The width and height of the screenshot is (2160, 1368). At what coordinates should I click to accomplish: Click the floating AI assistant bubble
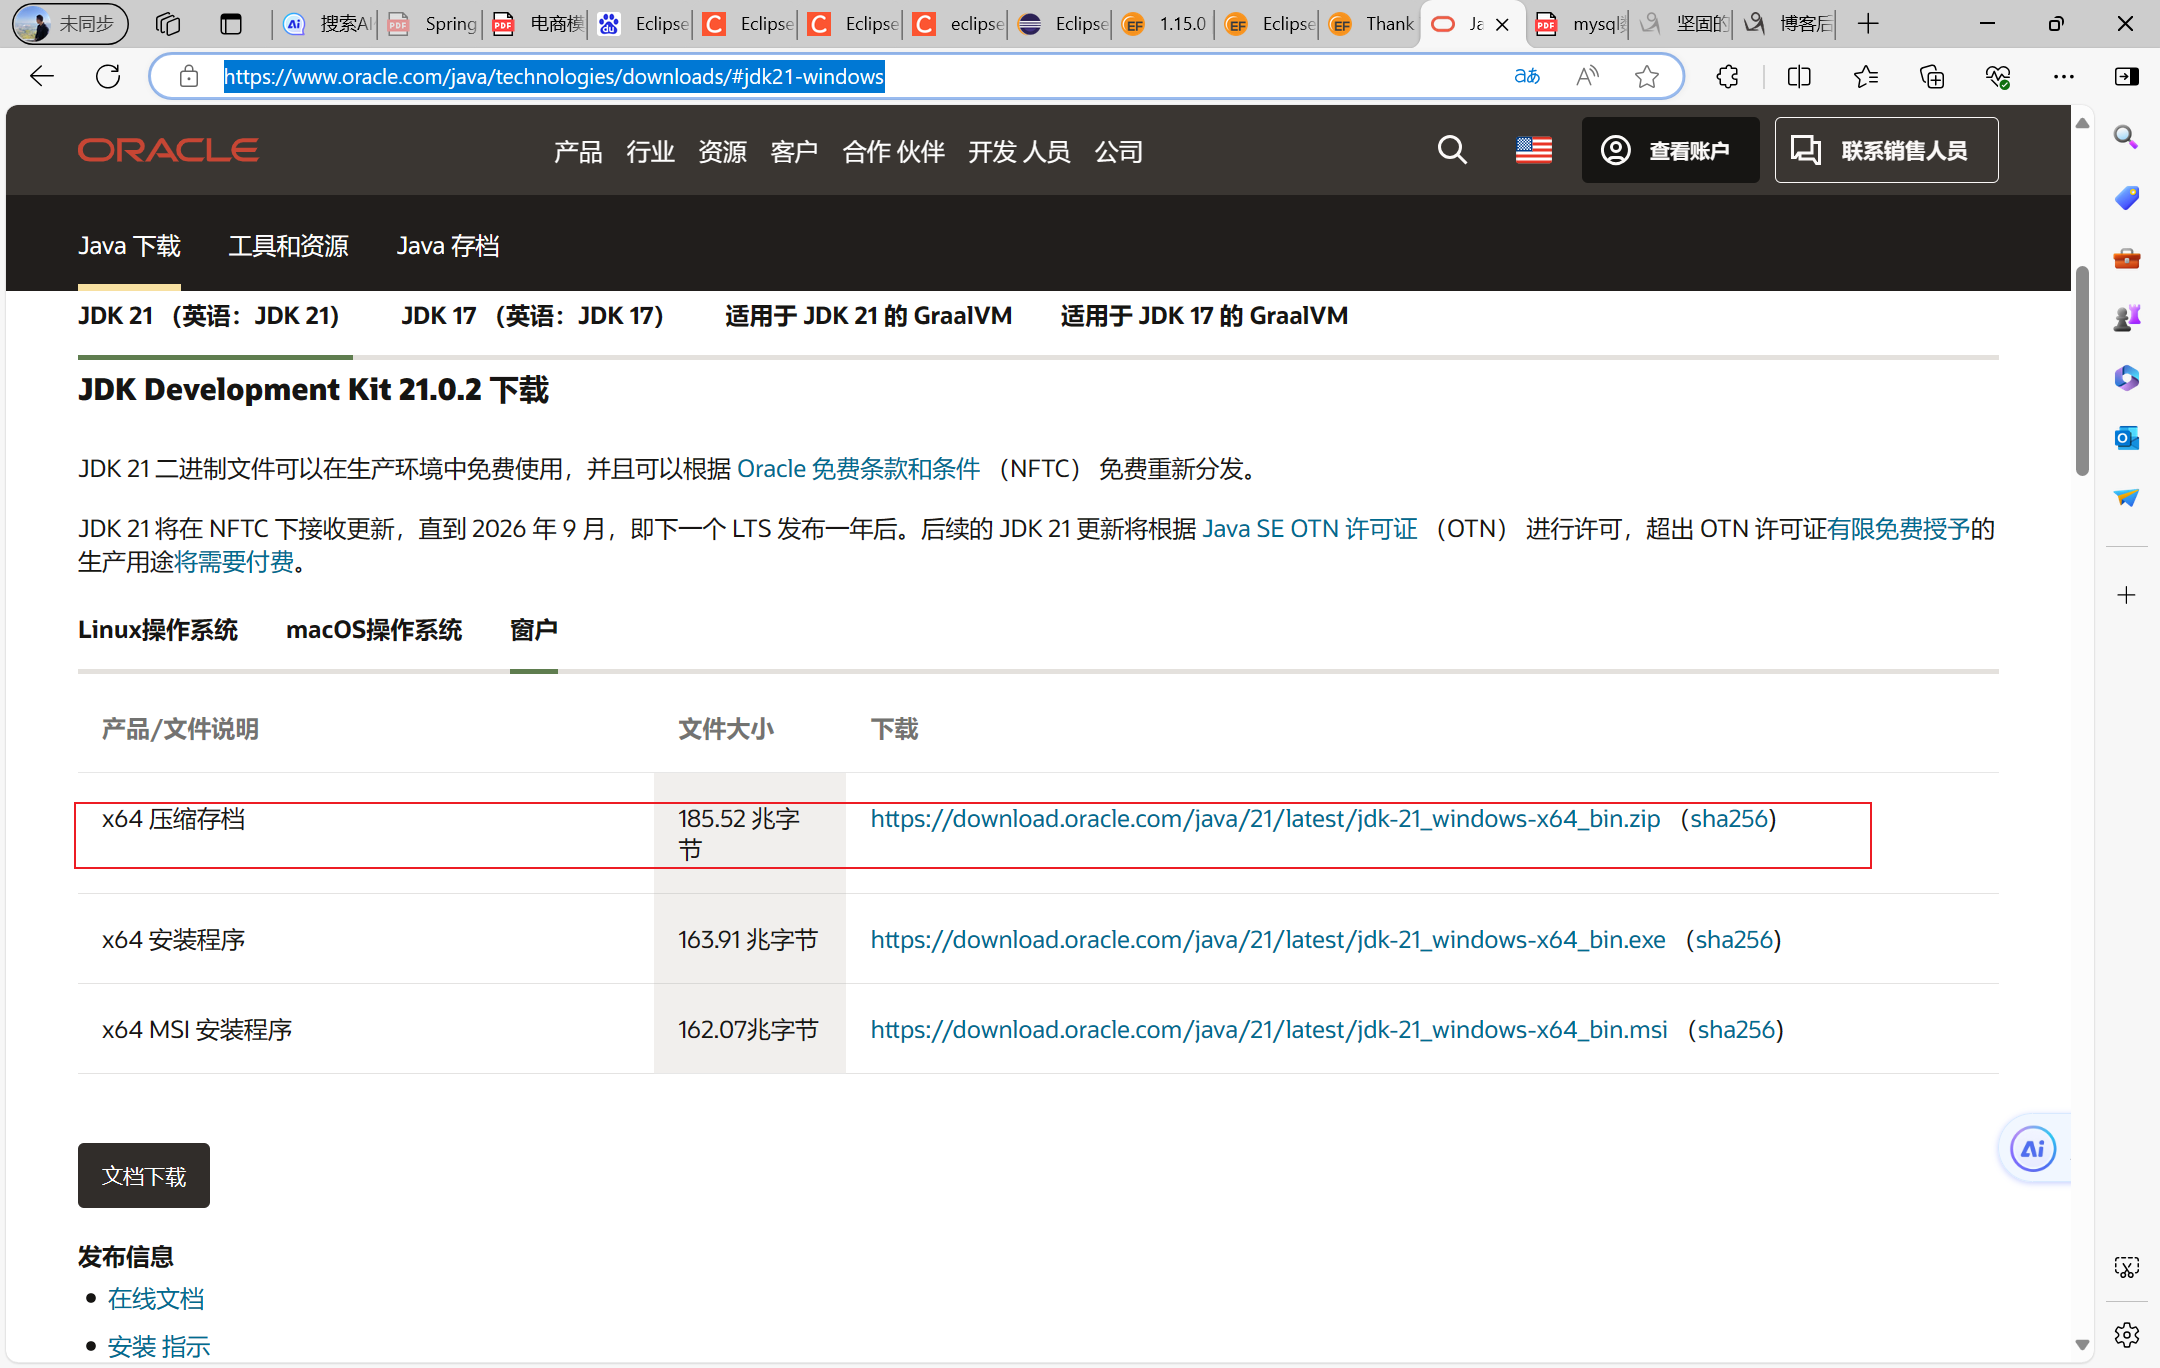click(2033, 1148)
